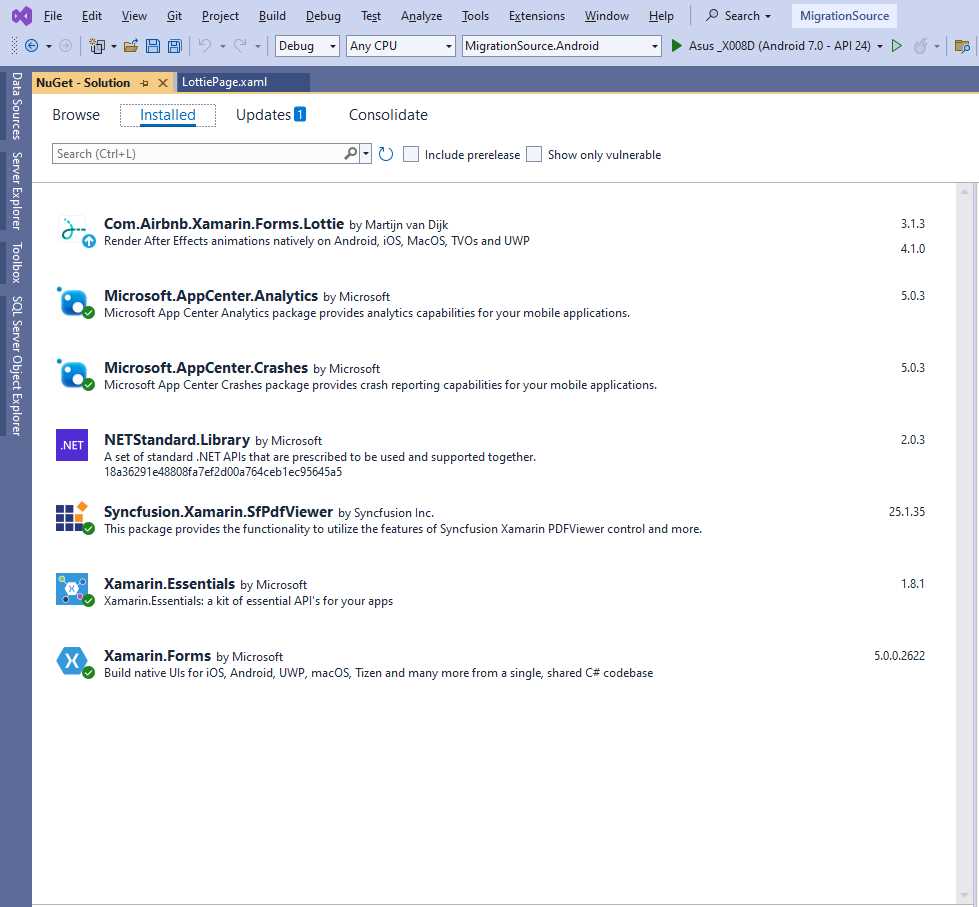
Task: Switch to the LottiePage.xaml tab
Action: (x=240, y=82)
